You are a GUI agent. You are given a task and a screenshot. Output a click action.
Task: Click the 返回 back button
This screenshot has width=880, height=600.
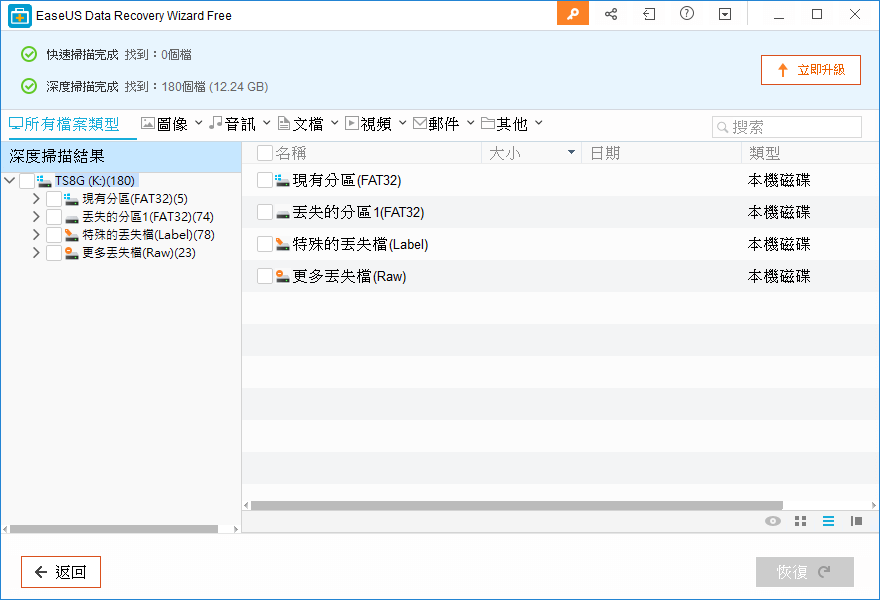pos(61,572)
